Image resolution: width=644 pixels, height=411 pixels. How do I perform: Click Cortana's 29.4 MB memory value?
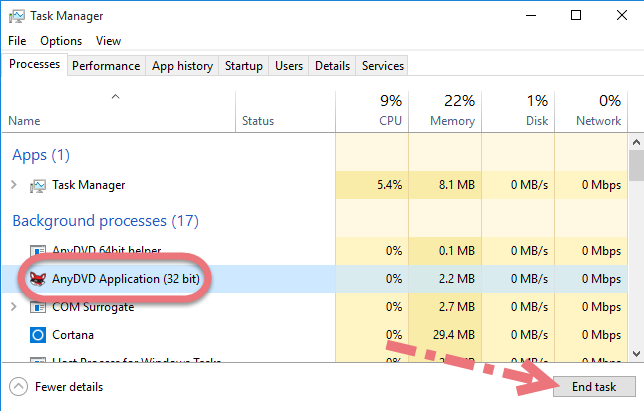[x=454, y=335]
